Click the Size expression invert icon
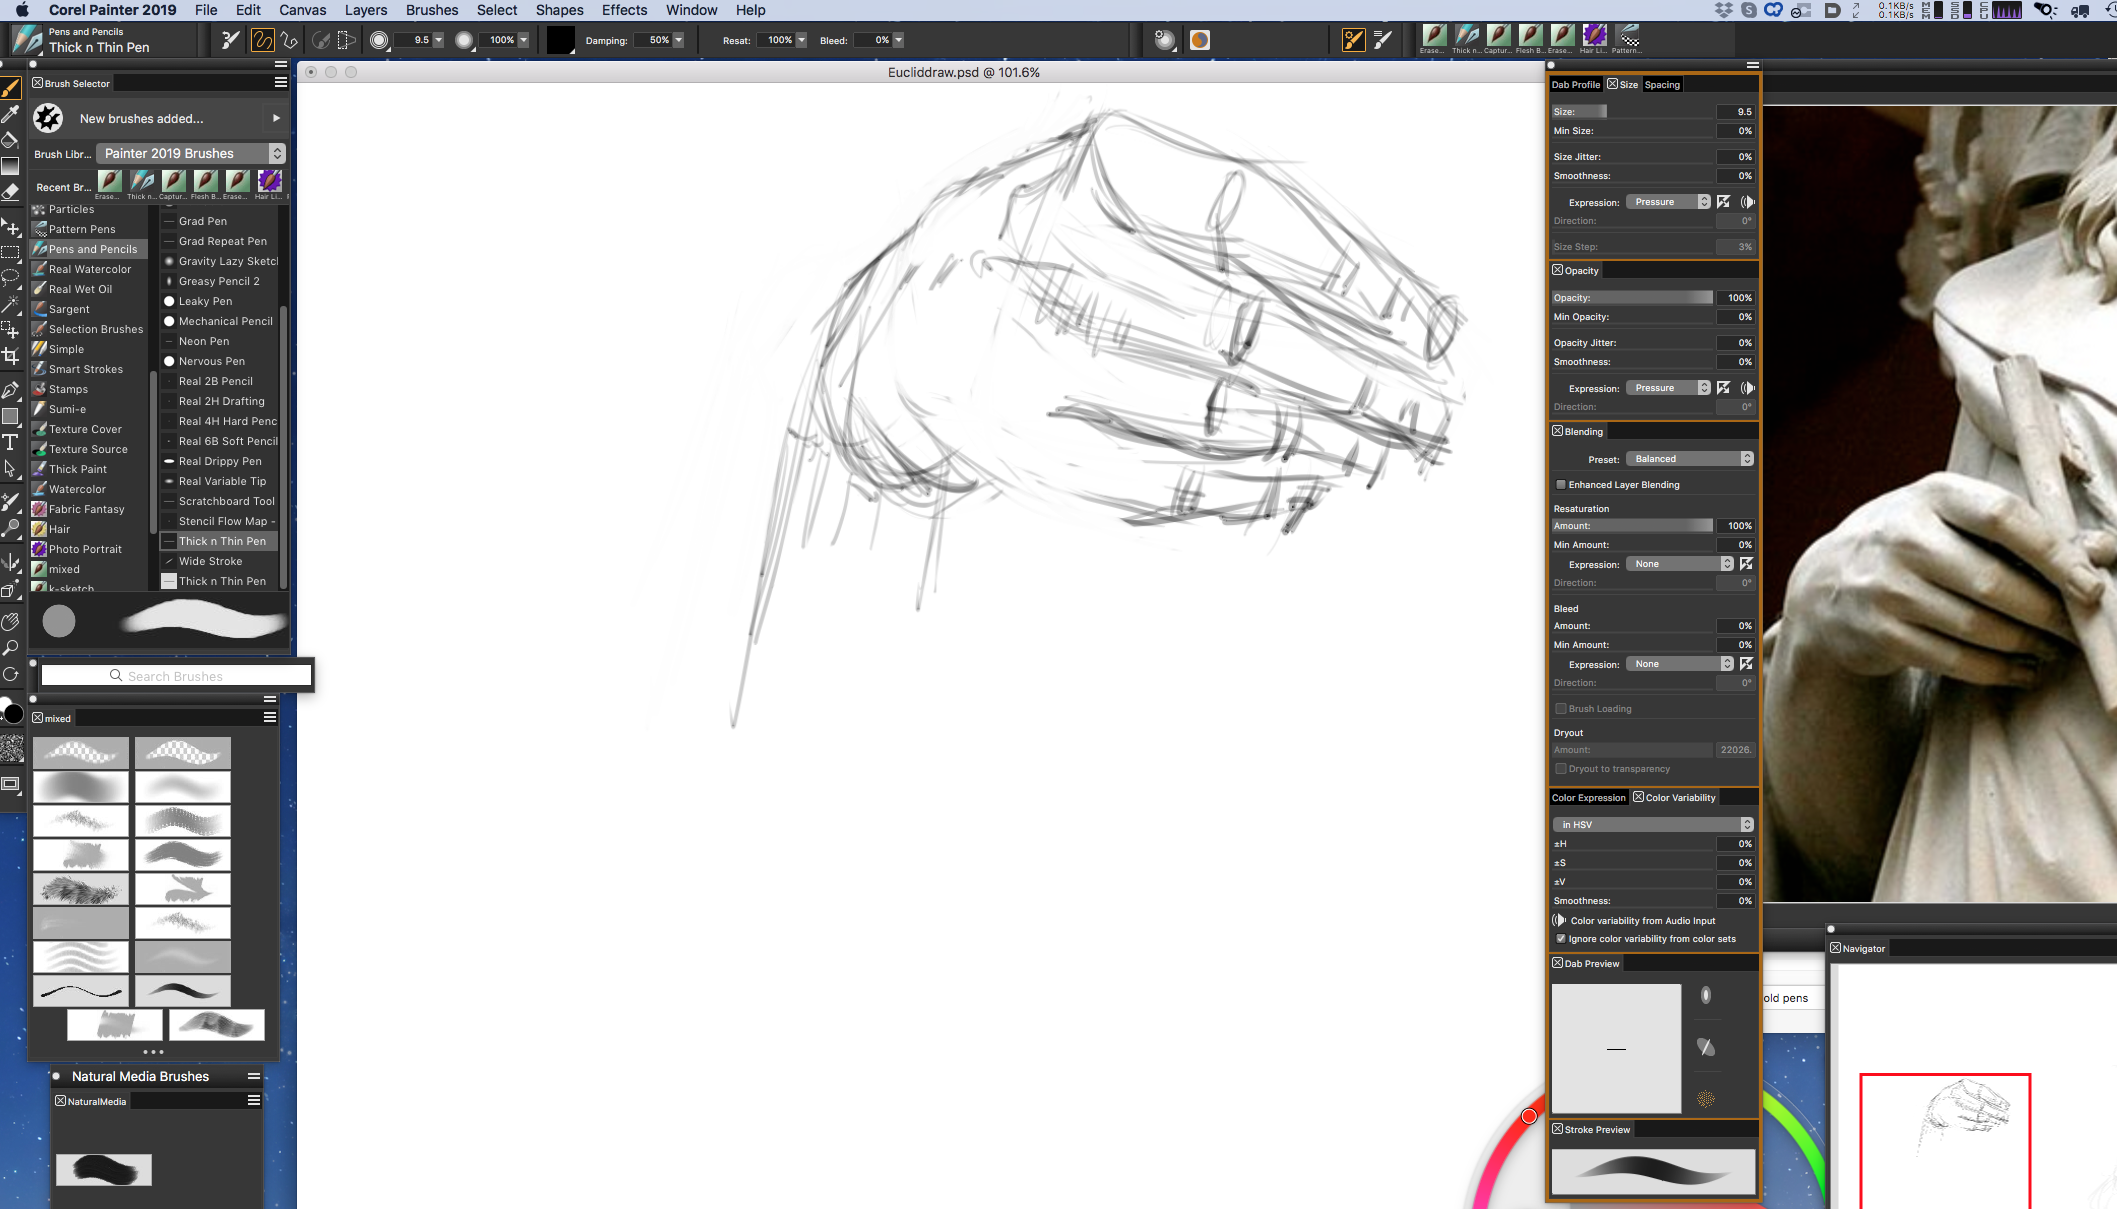The width and height of the screenshot is (2117, 1209). click(1724, 202)
